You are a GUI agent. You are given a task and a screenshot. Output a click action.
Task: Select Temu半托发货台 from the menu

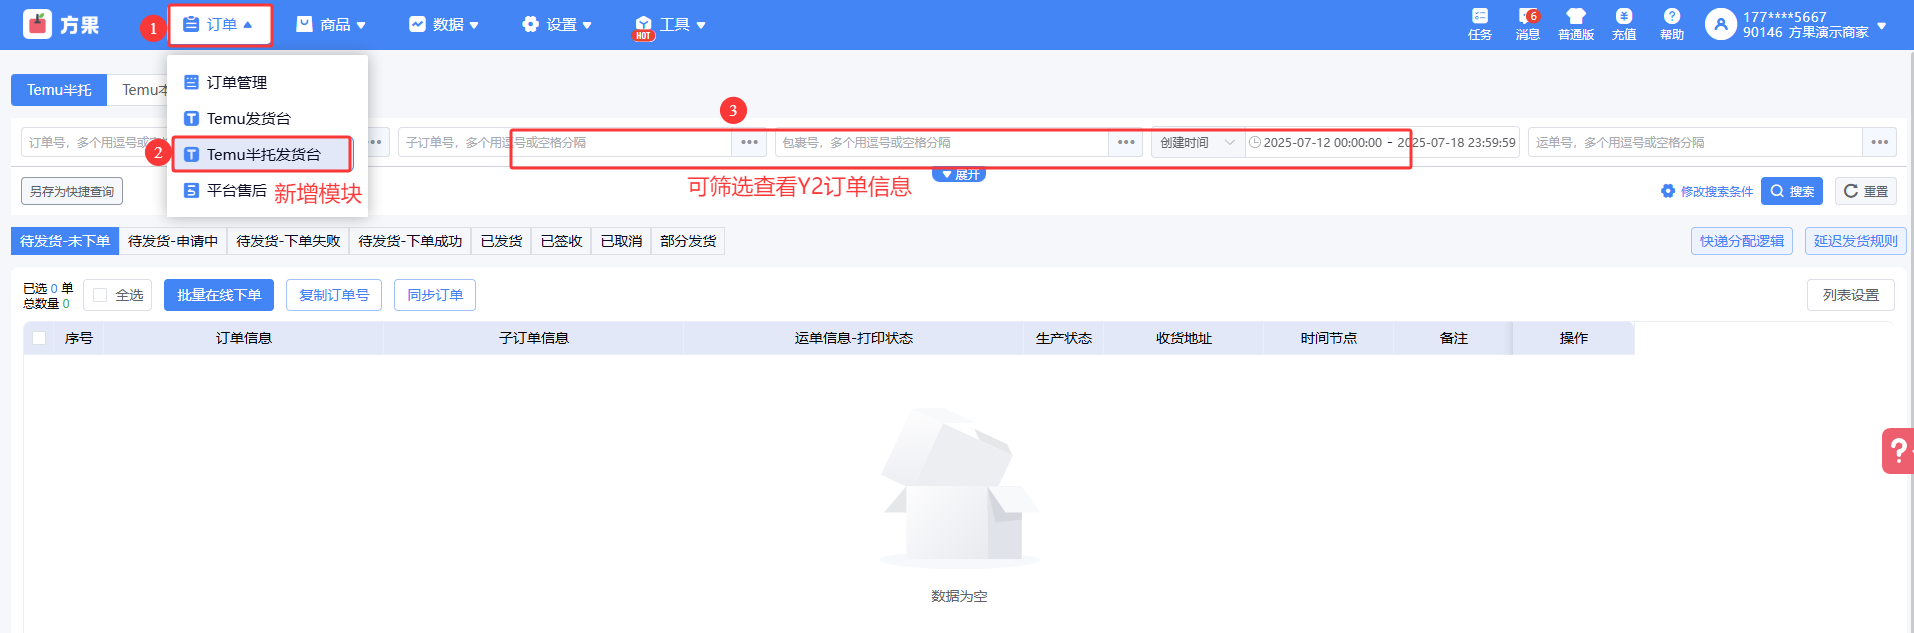(263, 155)
